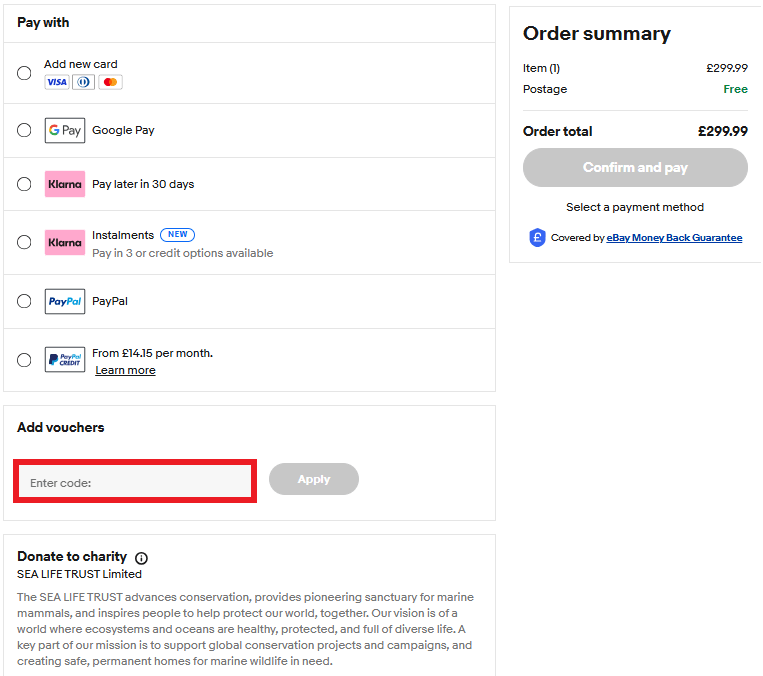Screen dimensions: 763x676
Task: Click the Diners Club card logo
Action: (x=84, y=82)
